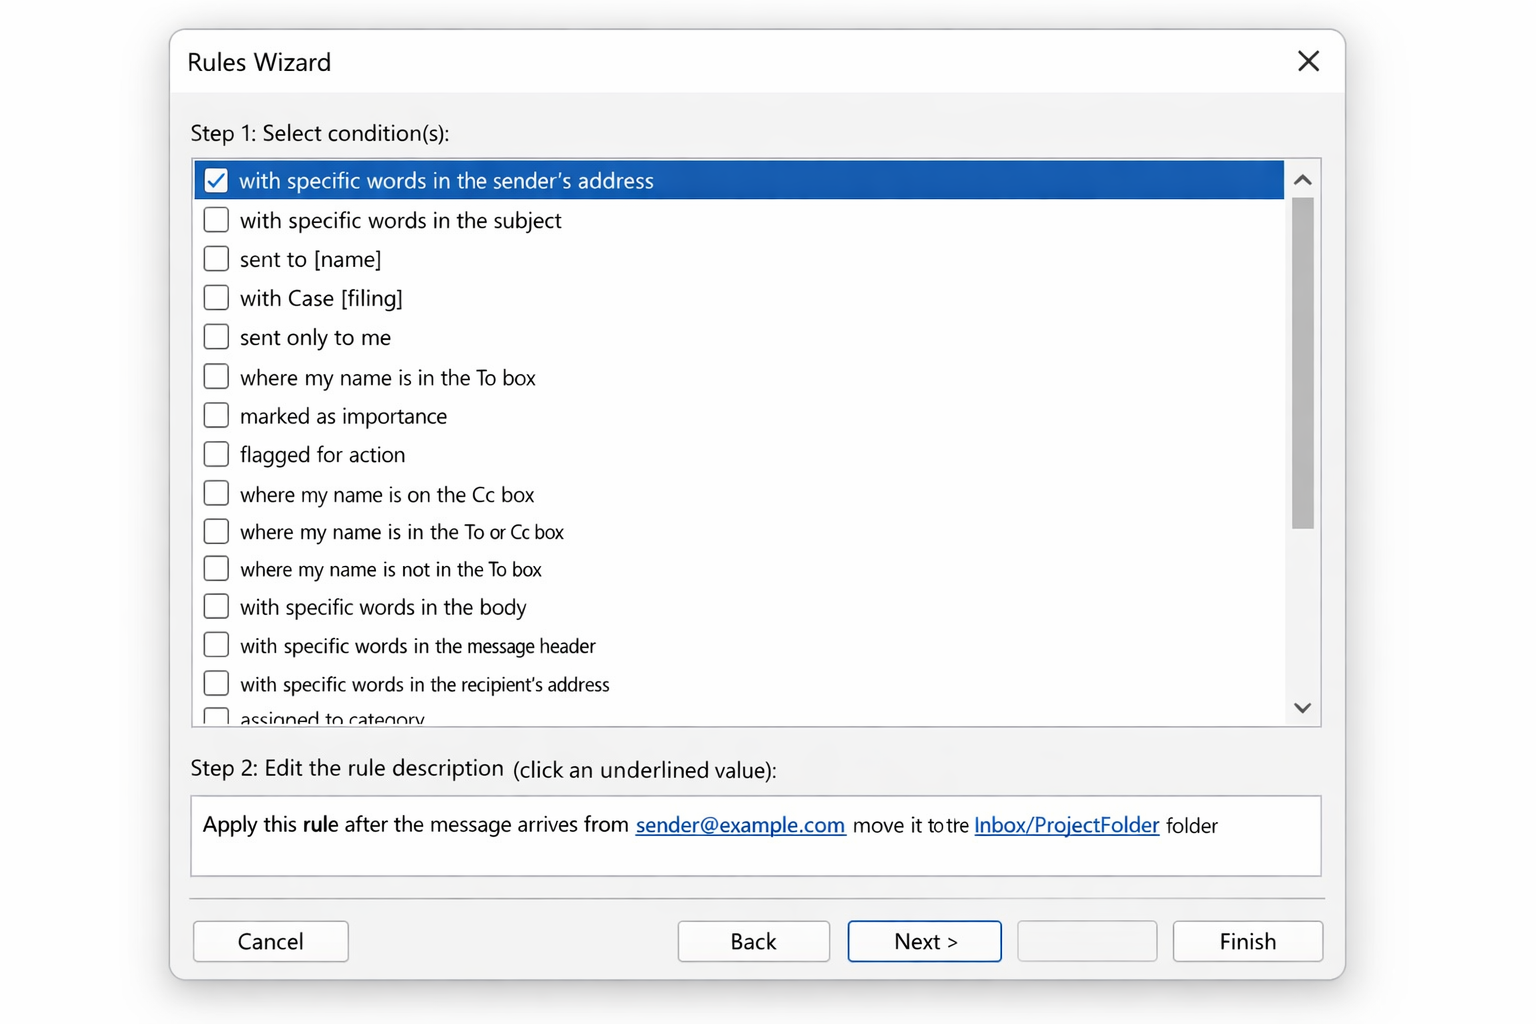This screenshot has height=1024, width=1536.
Task: Enable "with specific words in the body"
Action: (x=215, y=606)
